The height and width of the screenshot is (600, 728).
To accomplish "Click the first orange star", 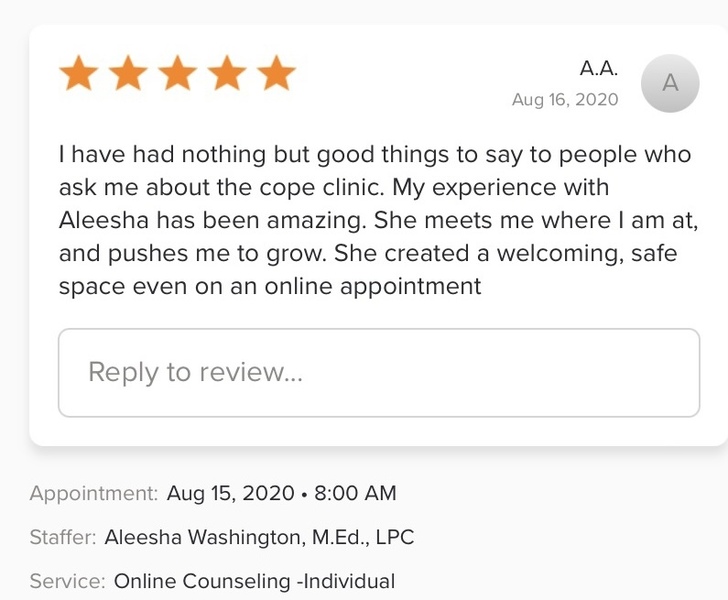I will (78, 74).
